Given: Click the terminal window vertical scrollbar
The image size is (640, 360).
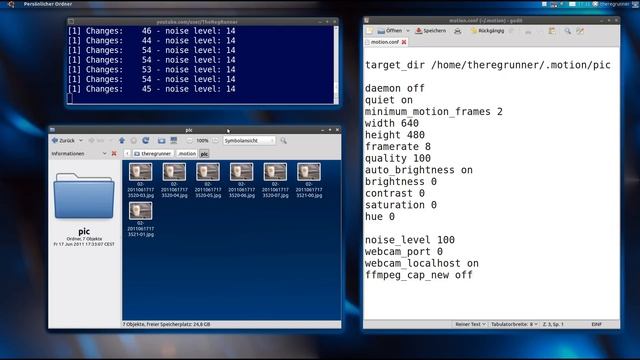Looking at the screenshot, I should coord(336,64).
